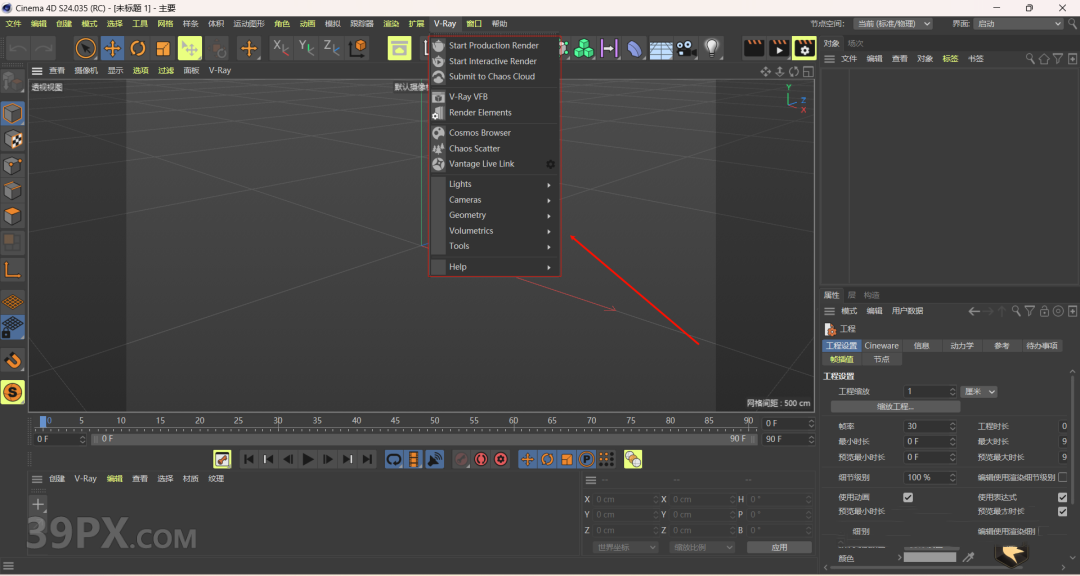Screen dimensions: 1080x576
Task: Activate the Move tool in top toolbar
Action: click(x=112, y=48)
